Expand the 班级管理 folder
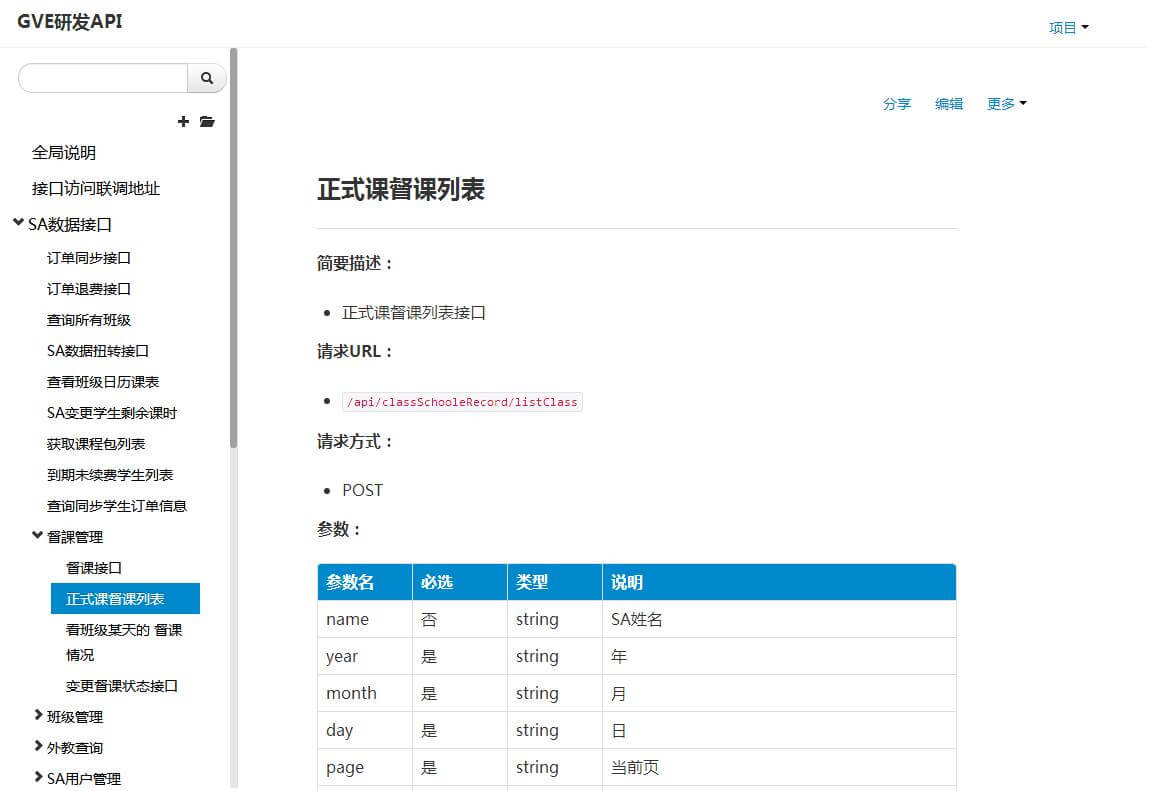The image size is (1155, 791). [38, 716]
